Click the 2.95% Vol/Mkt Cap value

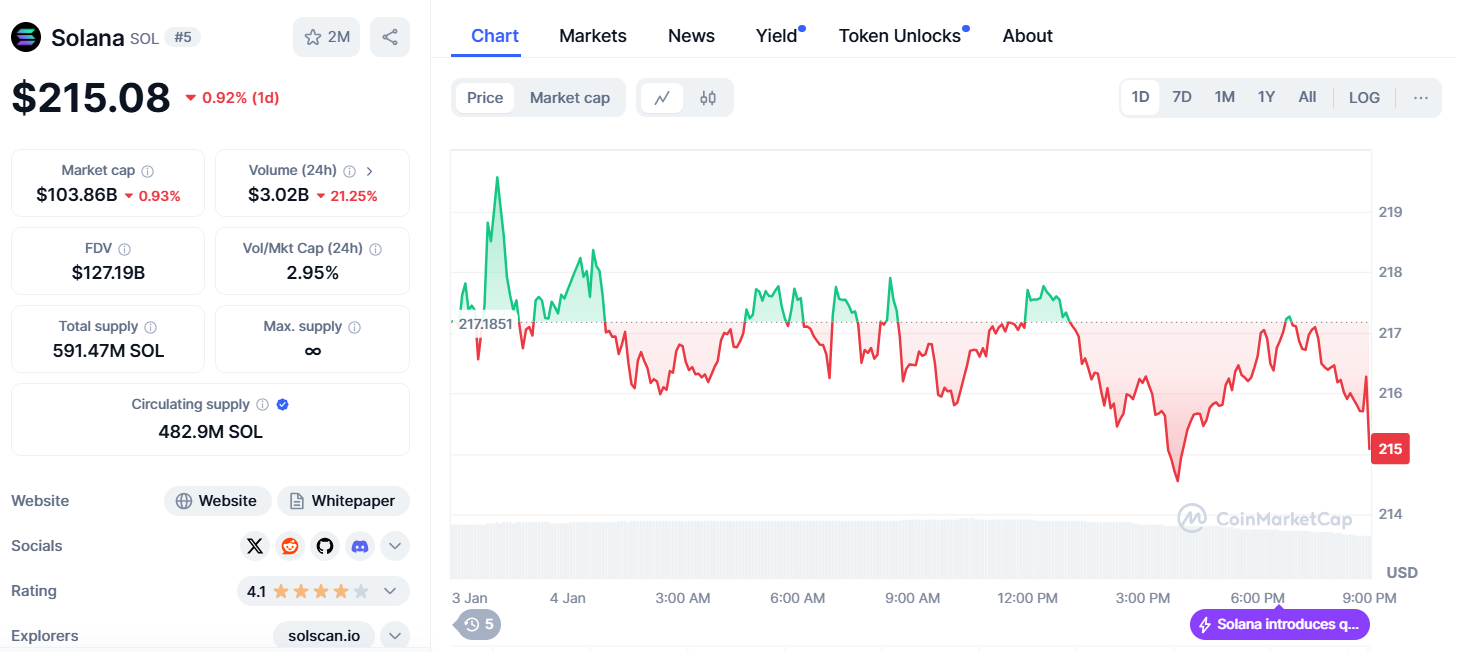(x=312, y=273)
